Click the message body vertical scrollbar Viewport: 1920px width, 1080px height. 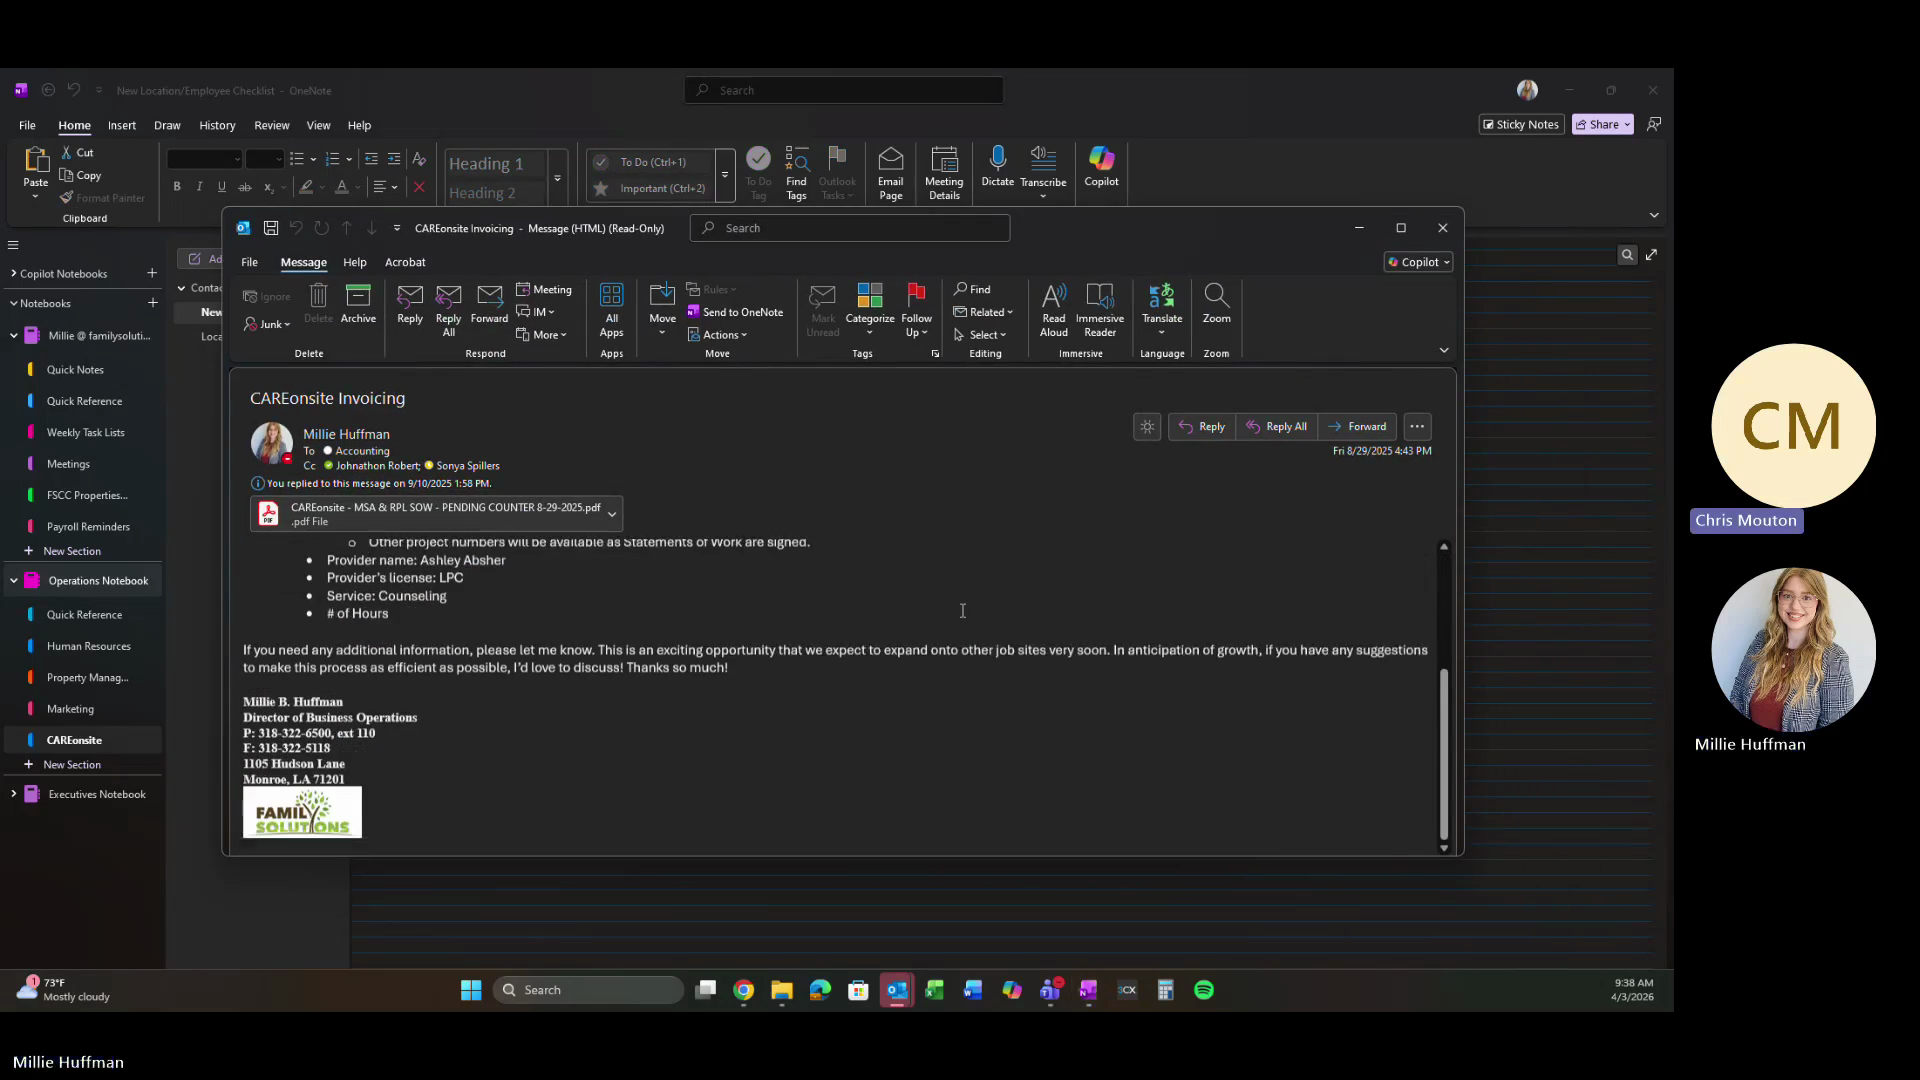tap(1443, 755)
